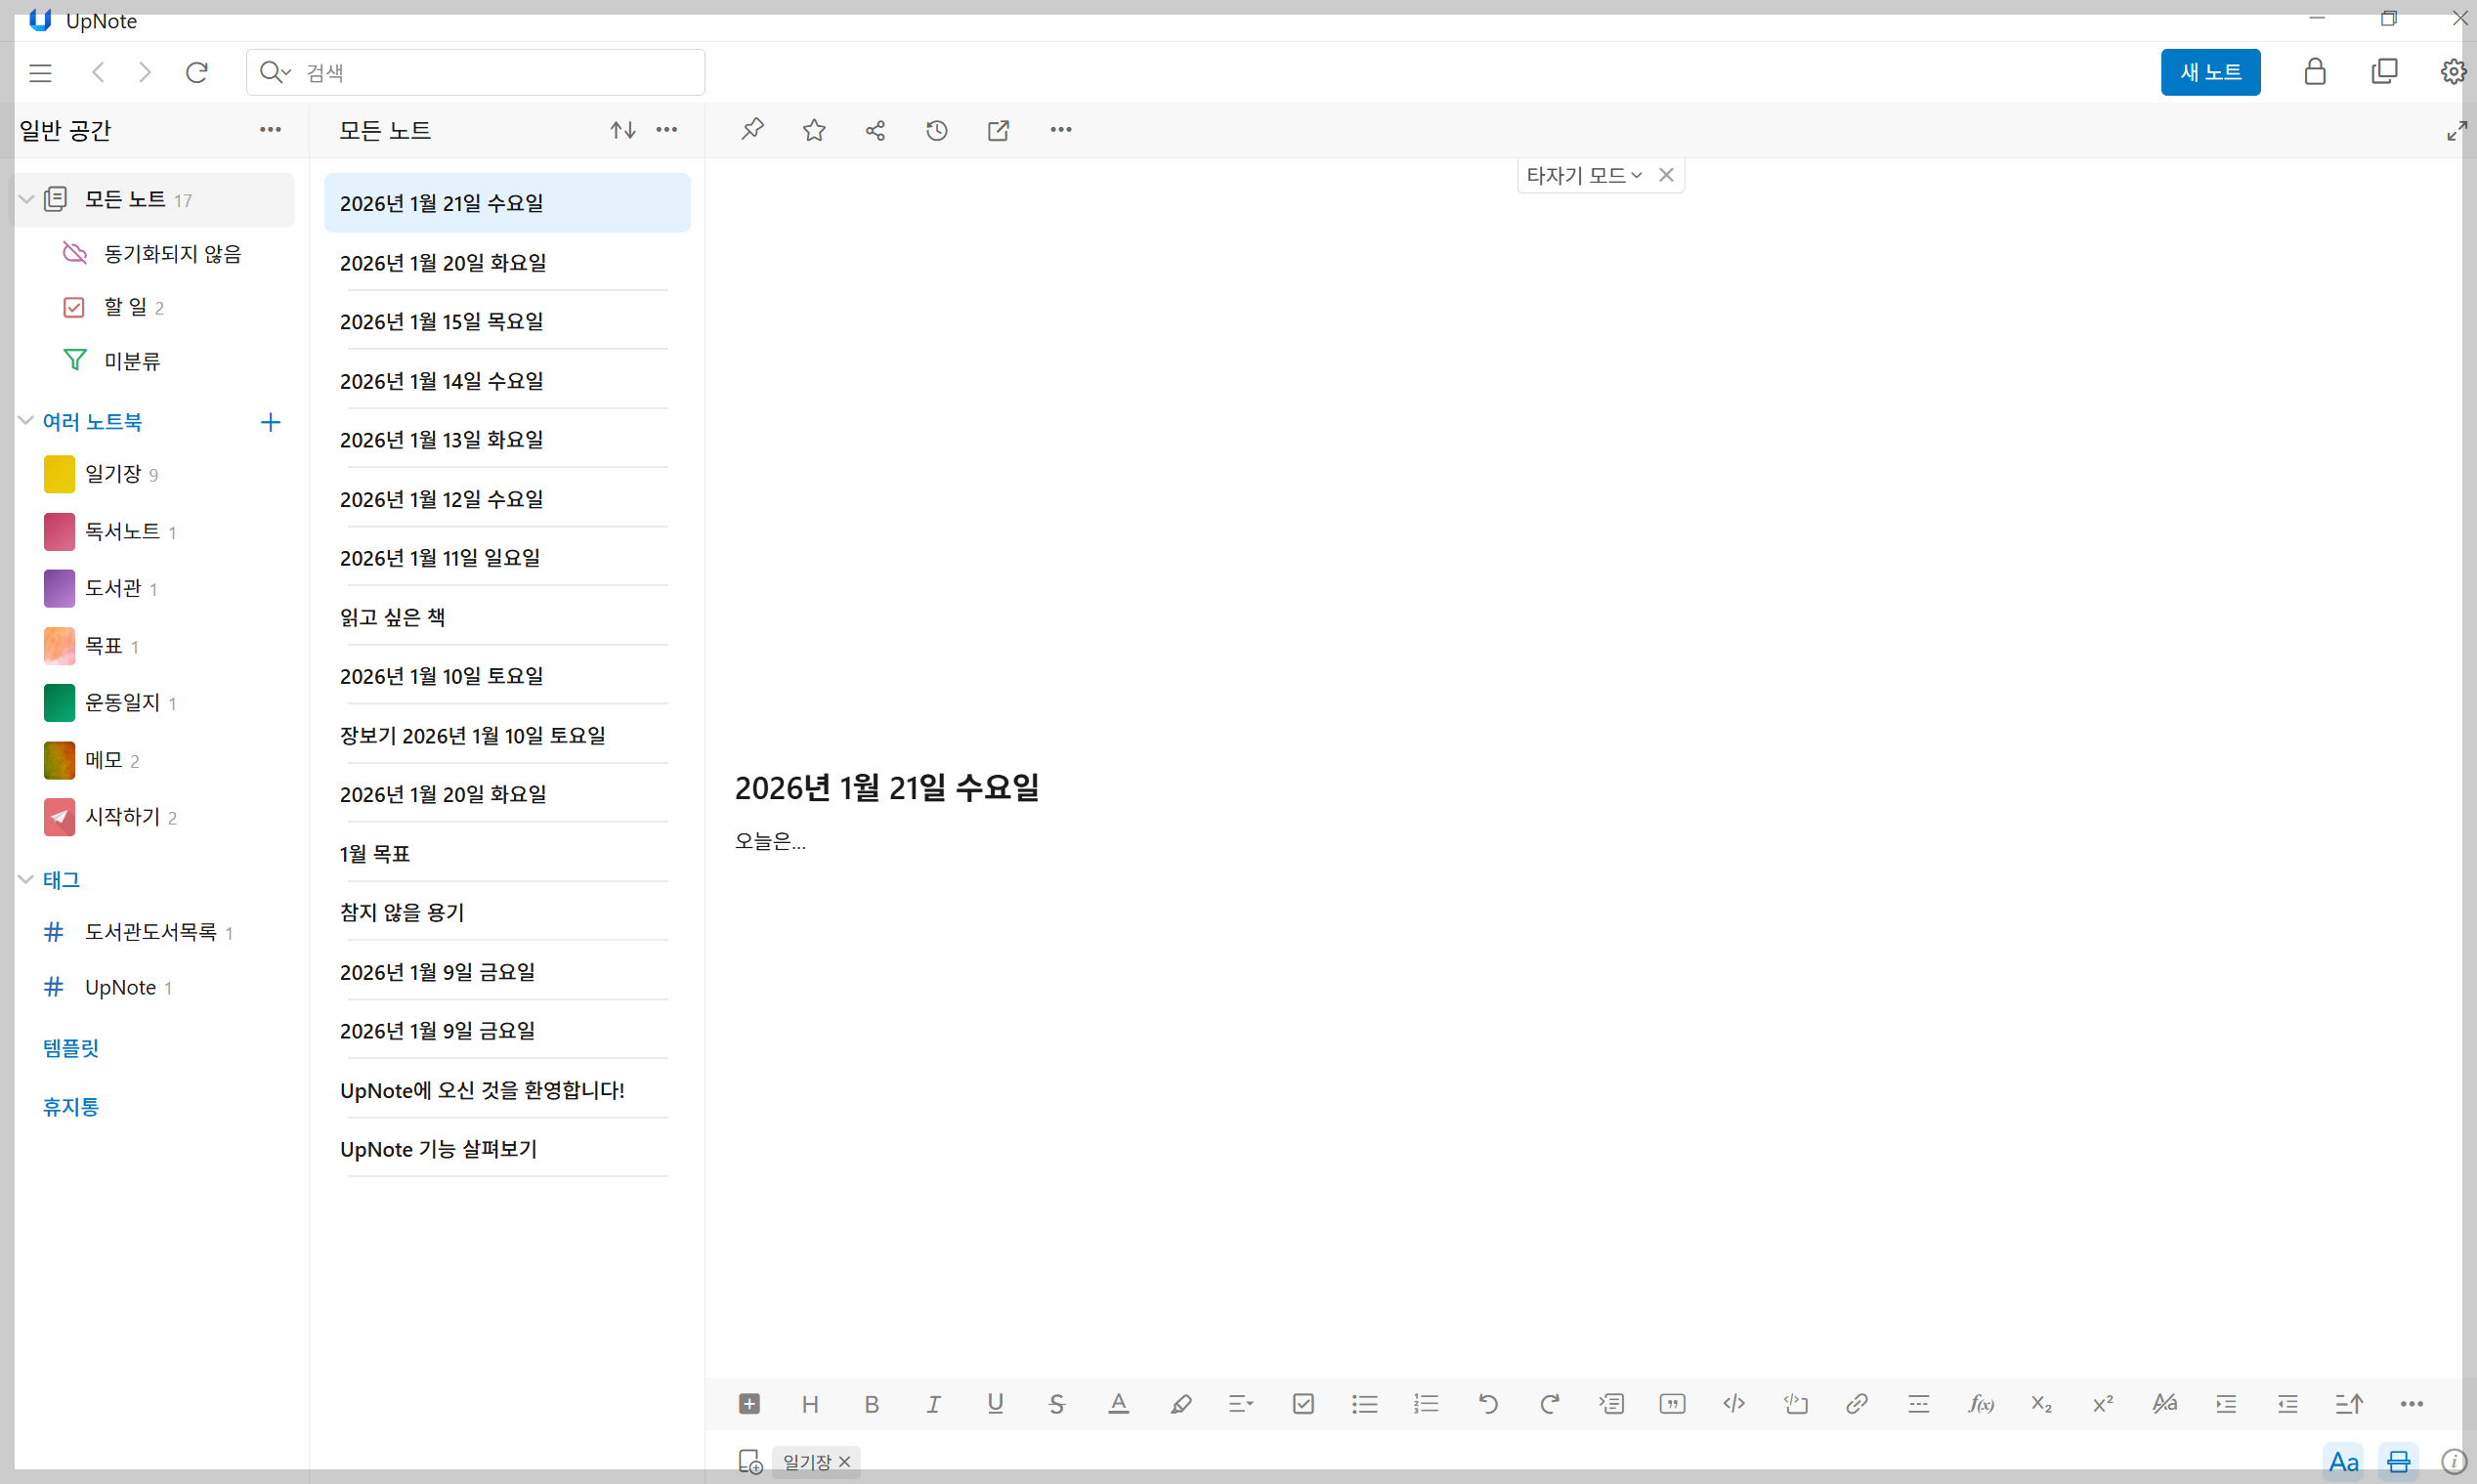Image resolution: width=2477 pixels, height=1484 pixels.
Task: Insert a link using the link icon
Action: coord(1857,1403)
